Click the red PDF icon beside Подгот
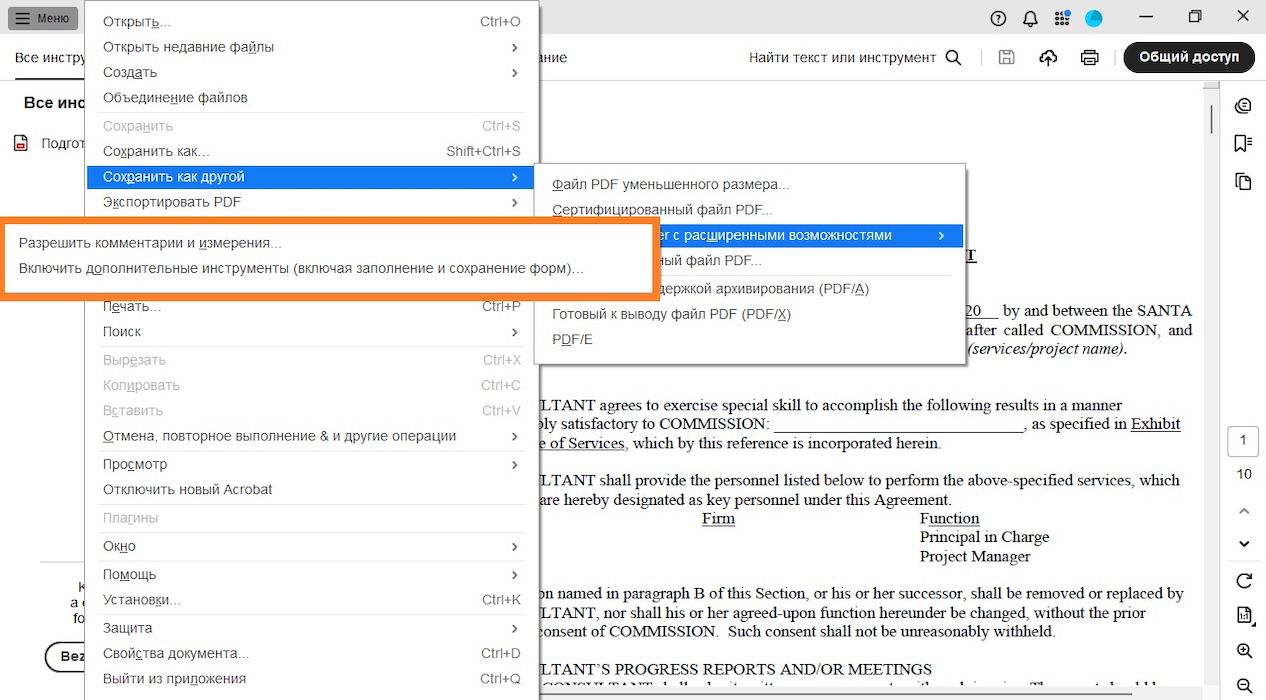1266x700 pixels. [20, 143]
